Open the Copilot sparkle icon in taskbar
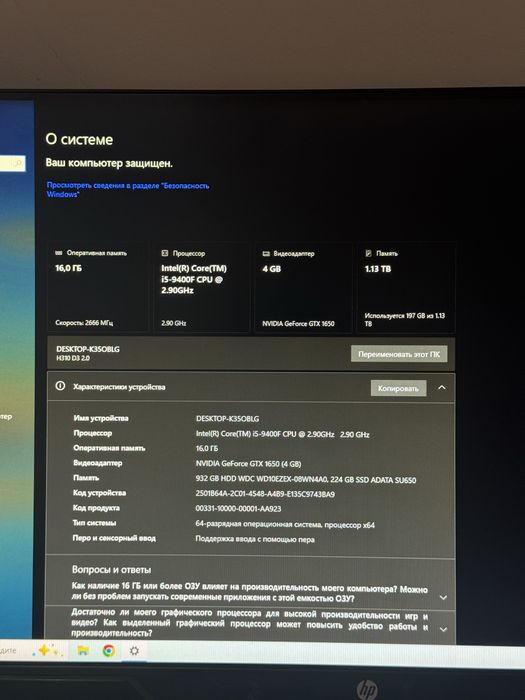This screenshot has width=525, height=700. (x=48, y=651)
